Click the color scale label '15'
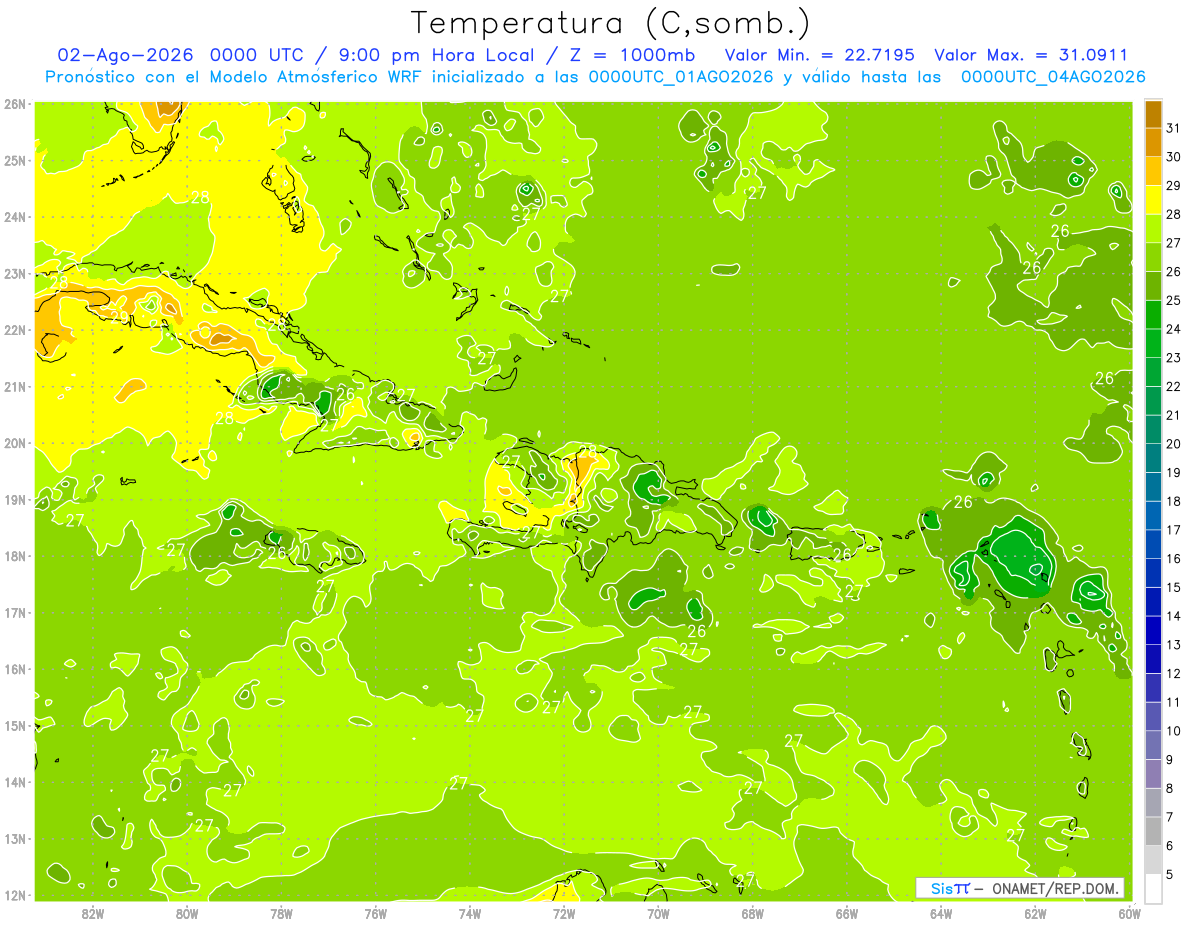 click(x=1174, y=587)
